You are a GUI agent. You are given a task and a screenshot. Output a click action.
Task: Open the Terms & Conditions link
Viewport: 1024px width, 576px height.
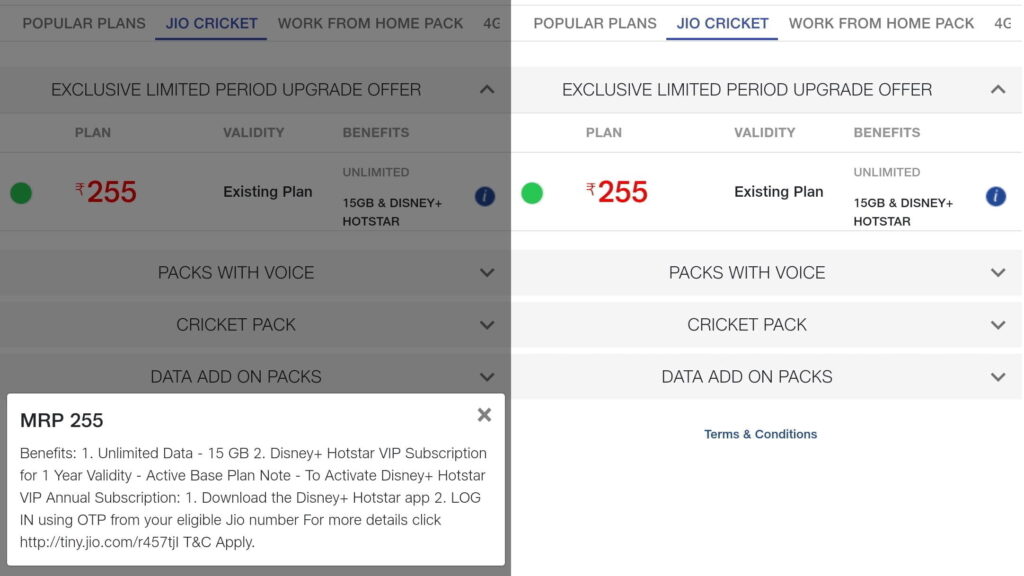[x=760, y=434]
